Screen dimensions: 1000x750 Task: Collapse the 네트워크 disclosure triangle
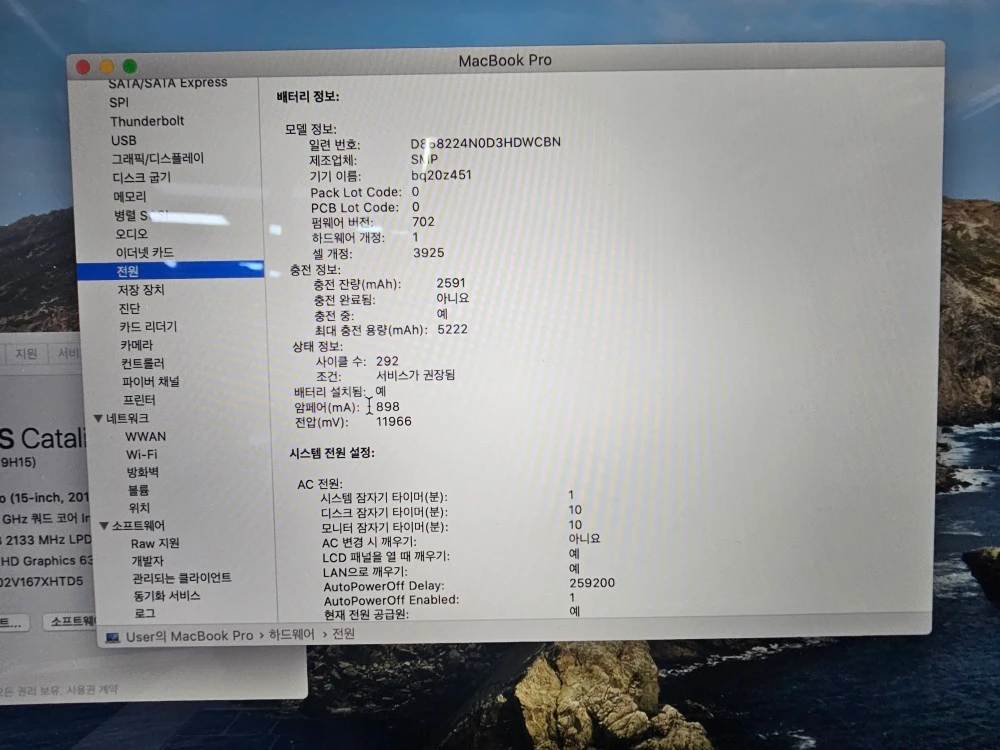point(98,418)
